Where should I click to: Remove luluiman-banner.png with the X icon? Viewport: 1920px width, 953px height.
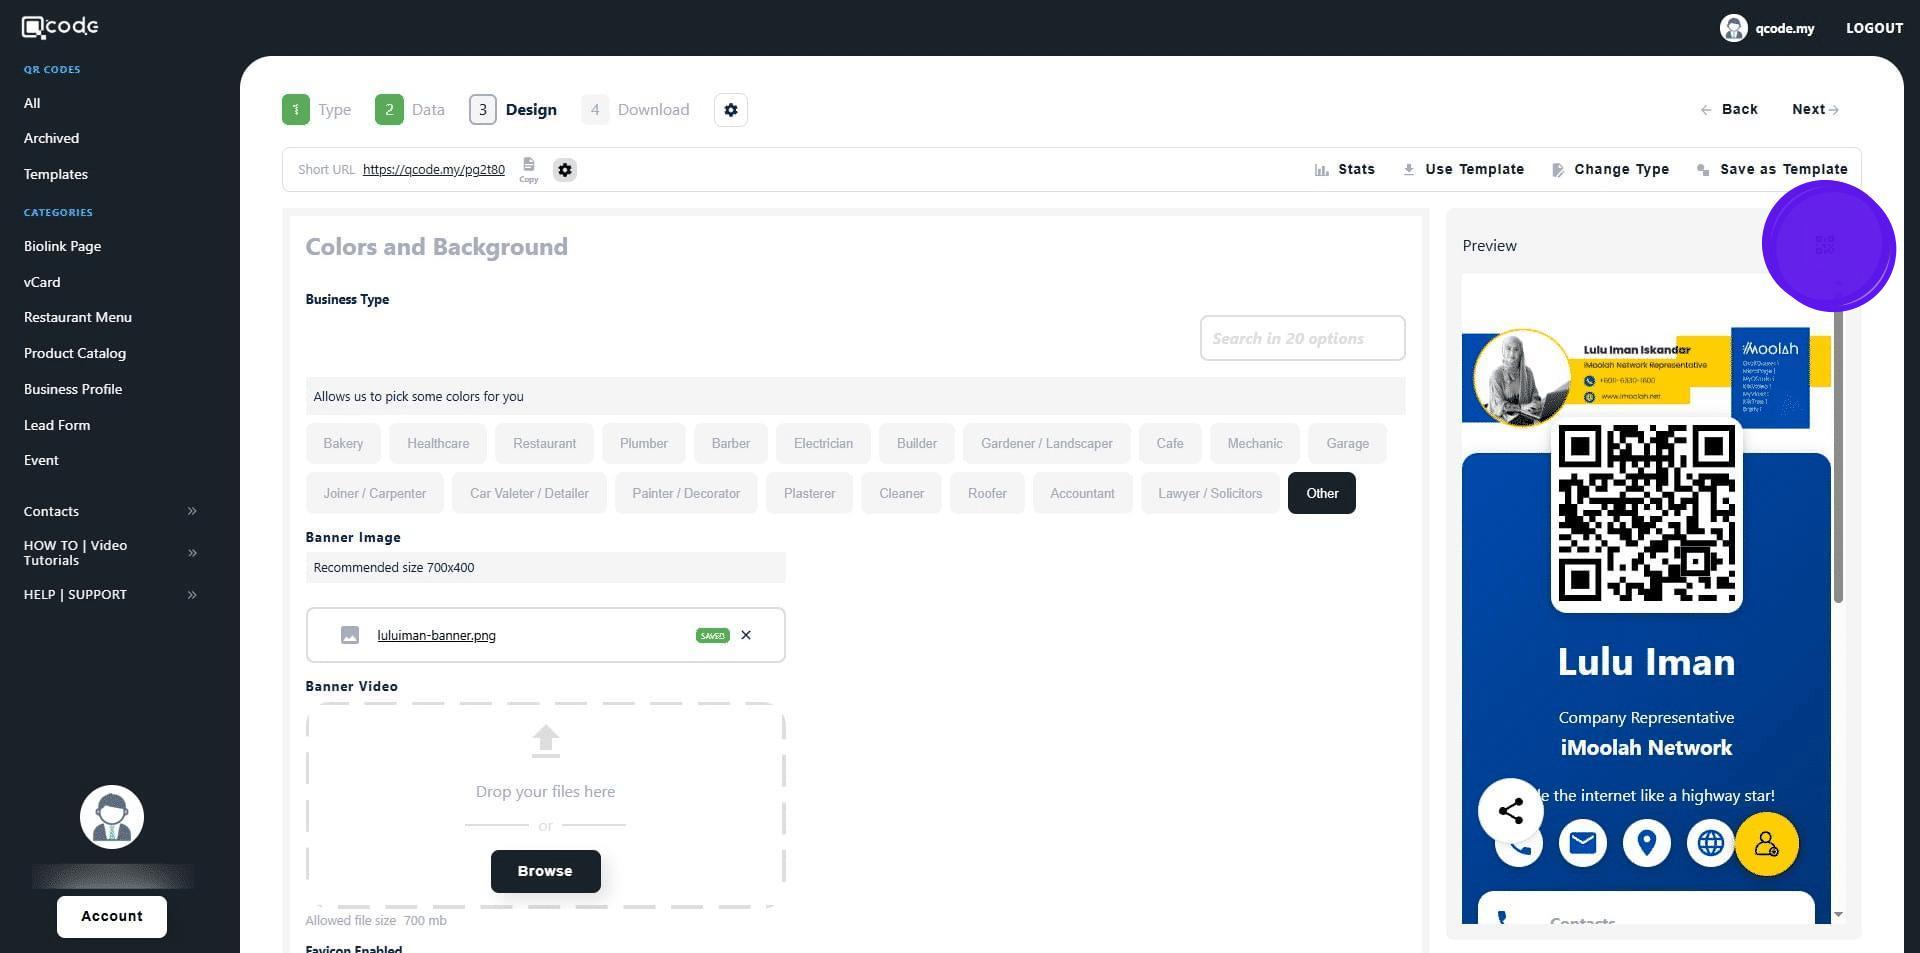click(x=746, y=635)
